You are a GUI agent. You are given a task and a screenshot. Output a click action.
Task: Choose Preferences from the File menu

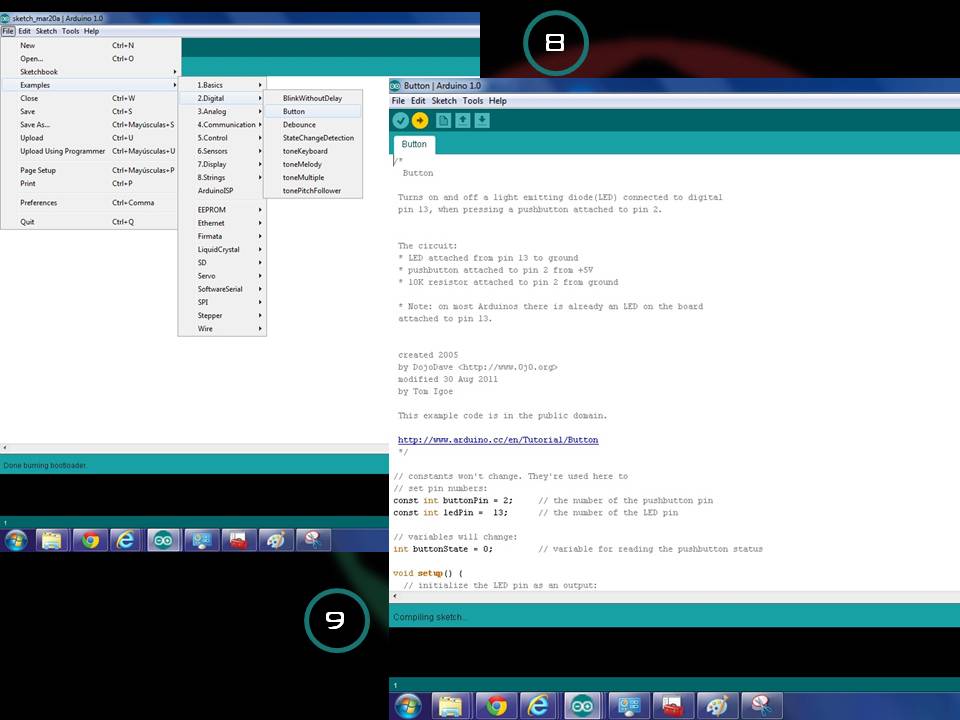[x=91, y=203]
